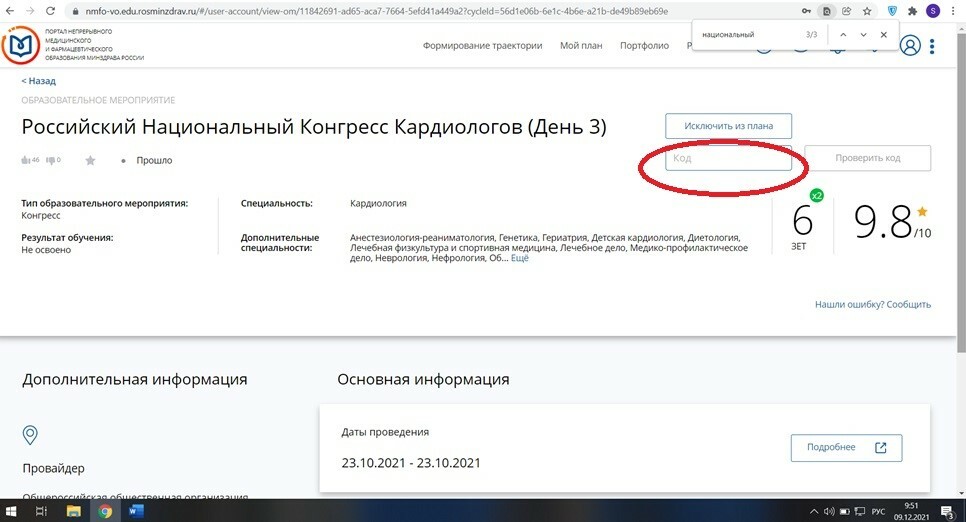Bookmark page with Chrome star icon
This screenshot has height=522, width=966.
(867, 11)
